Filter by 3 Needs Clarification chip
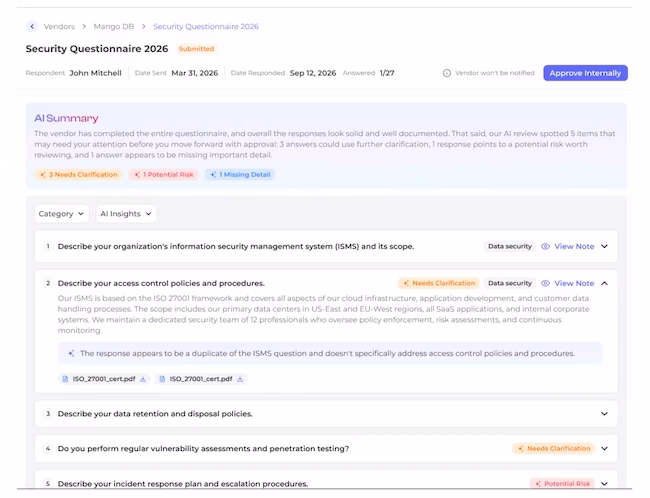The width and height of the screenshot is (650, 498). tap(78, 175)
